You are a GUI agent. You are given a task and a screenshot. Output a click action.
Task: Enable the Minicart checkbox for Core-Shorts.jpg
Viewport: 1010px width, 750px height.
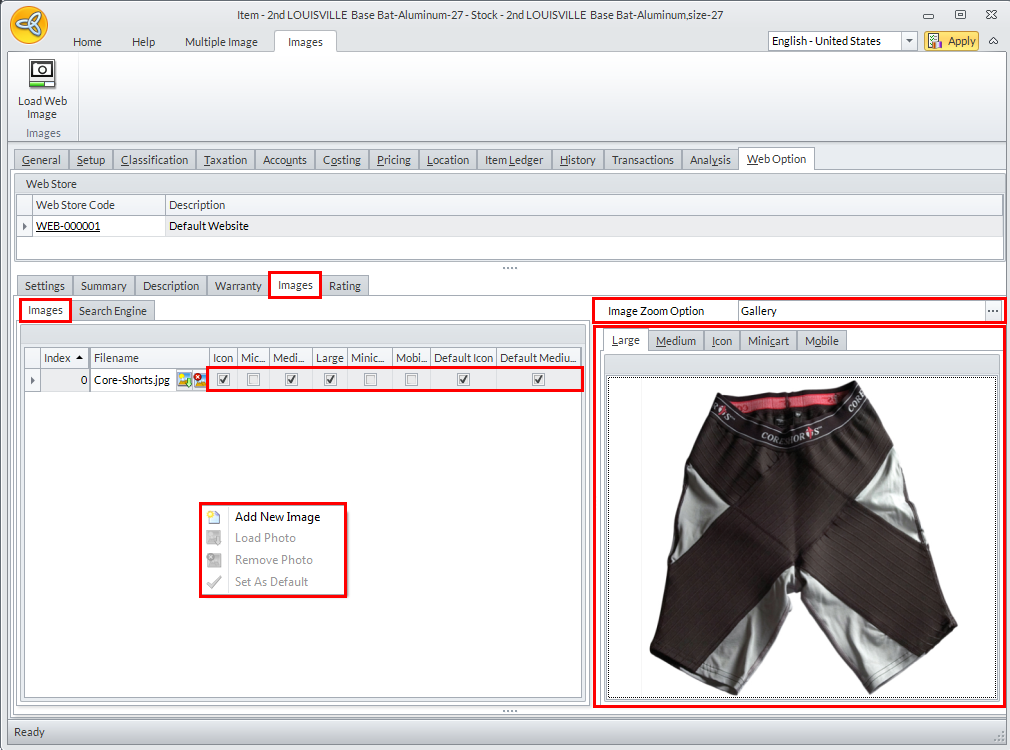370,380
